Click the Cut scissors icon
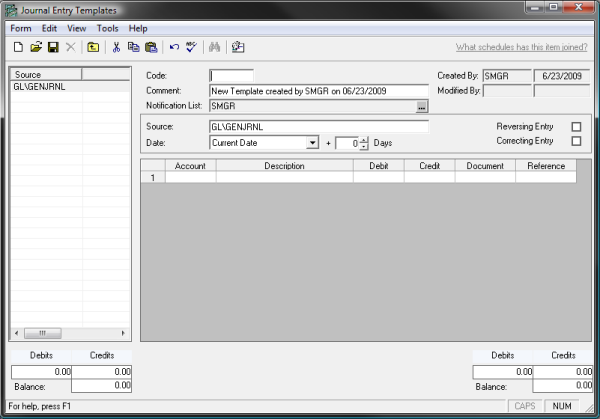The height and width of the screenshot is (419, 600). pyautogui.click(x=116, y=47)
